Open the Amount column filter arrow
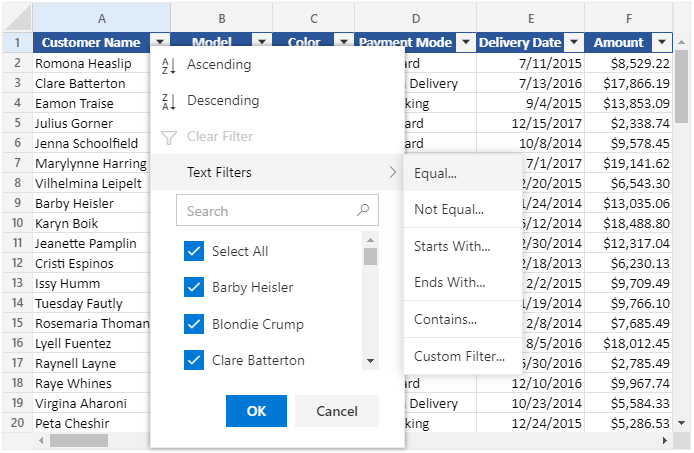 tap(661, 43)
